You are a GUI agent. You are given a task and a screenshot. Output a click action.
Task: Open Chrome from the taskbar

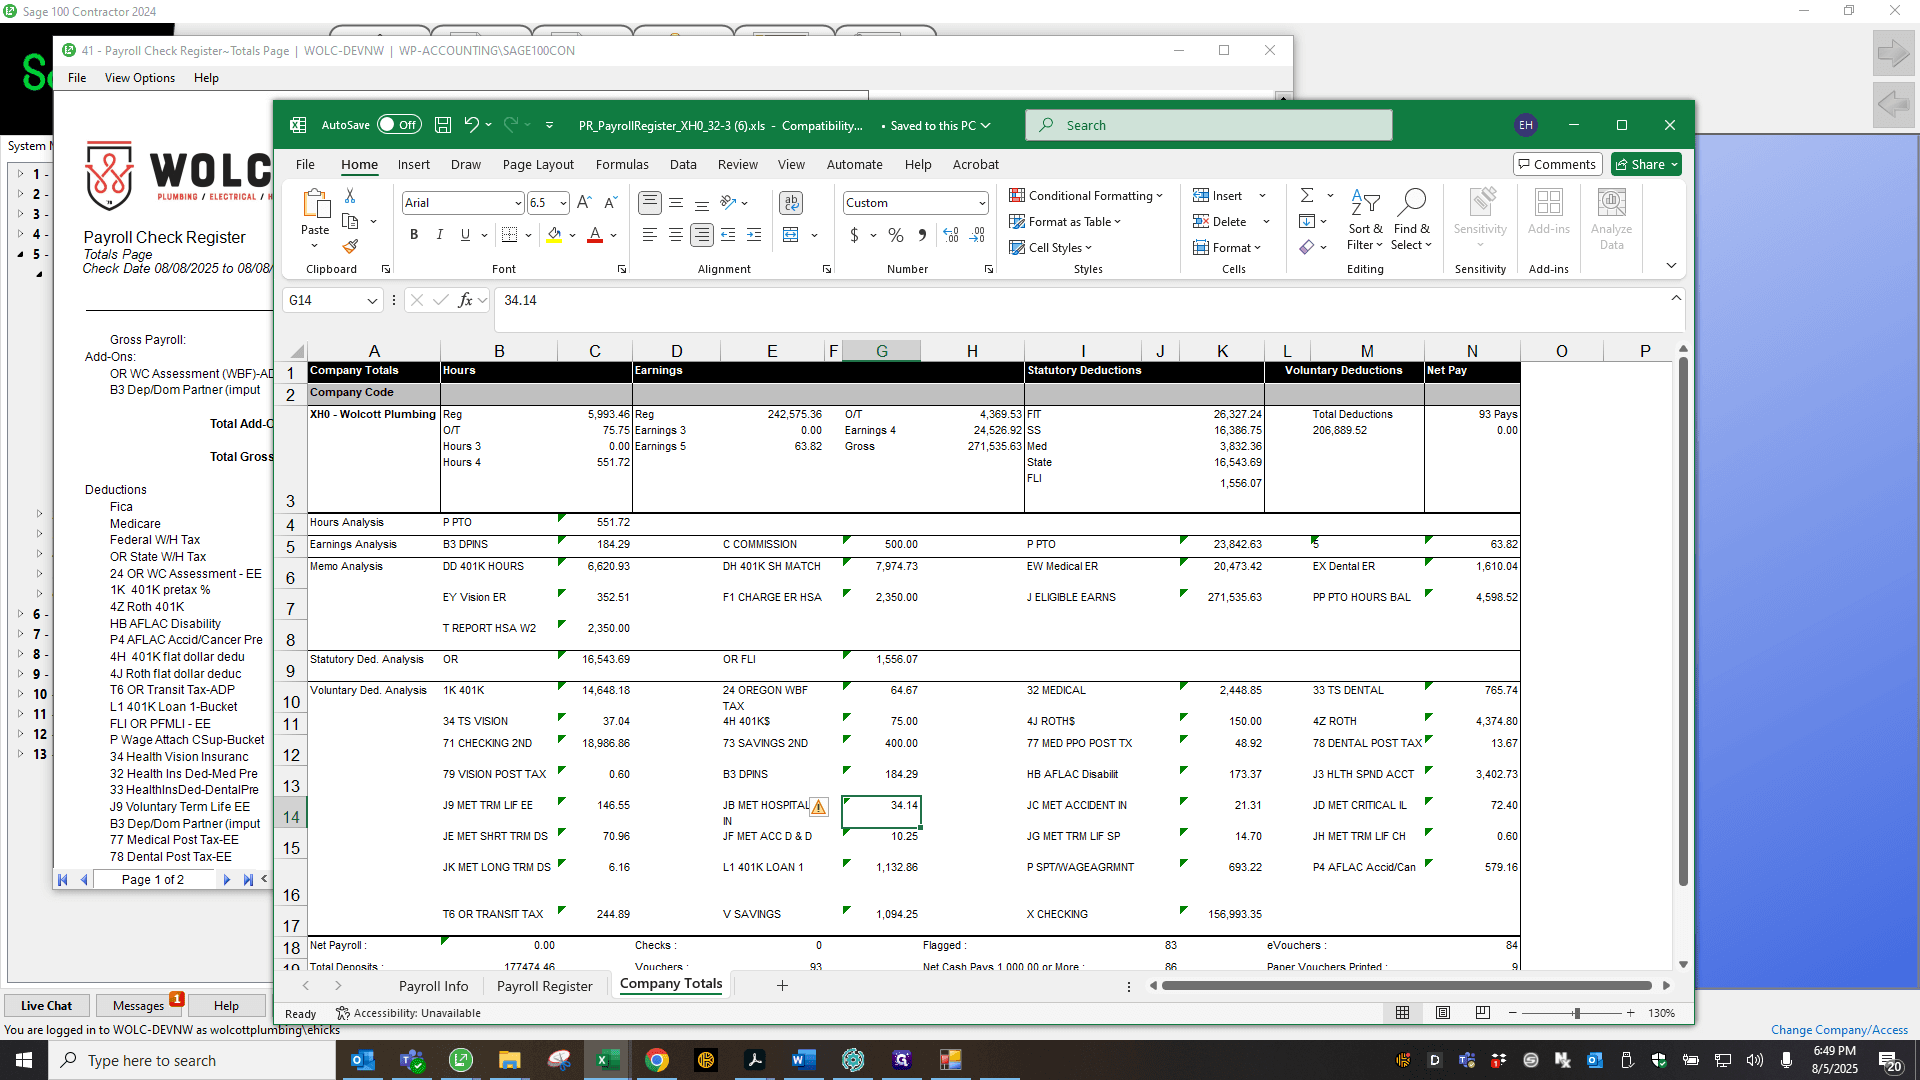coord(657,1060)
